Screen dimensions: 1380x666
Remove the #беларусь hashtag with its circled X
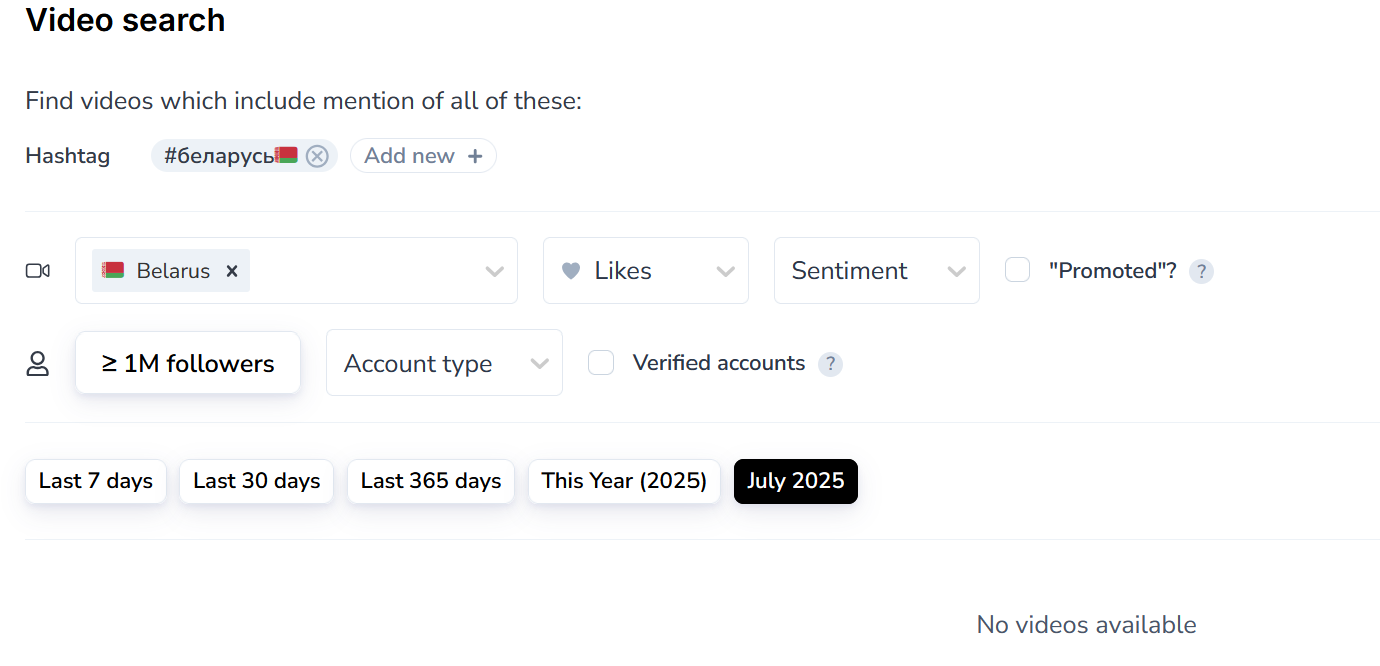click(317, 156)
